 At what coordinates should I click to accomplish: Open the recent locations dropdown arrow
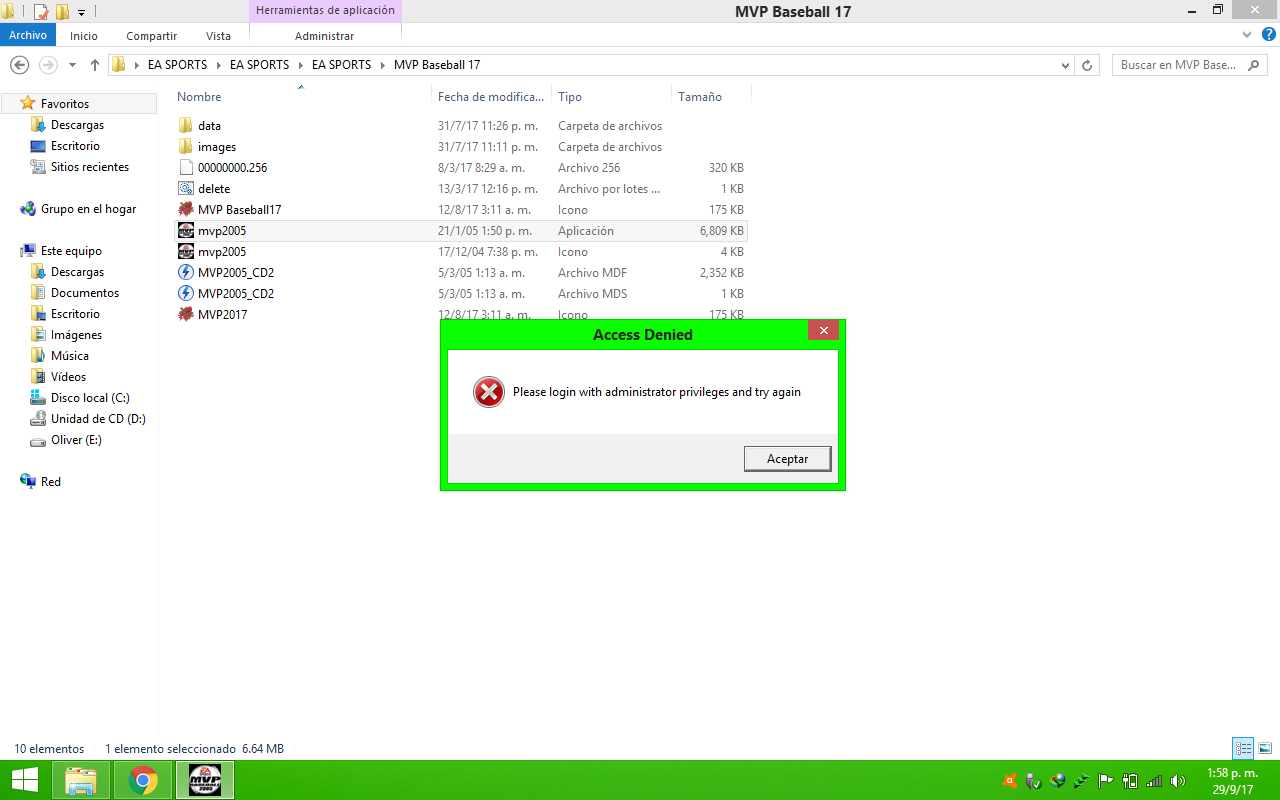tap(72, 65)
